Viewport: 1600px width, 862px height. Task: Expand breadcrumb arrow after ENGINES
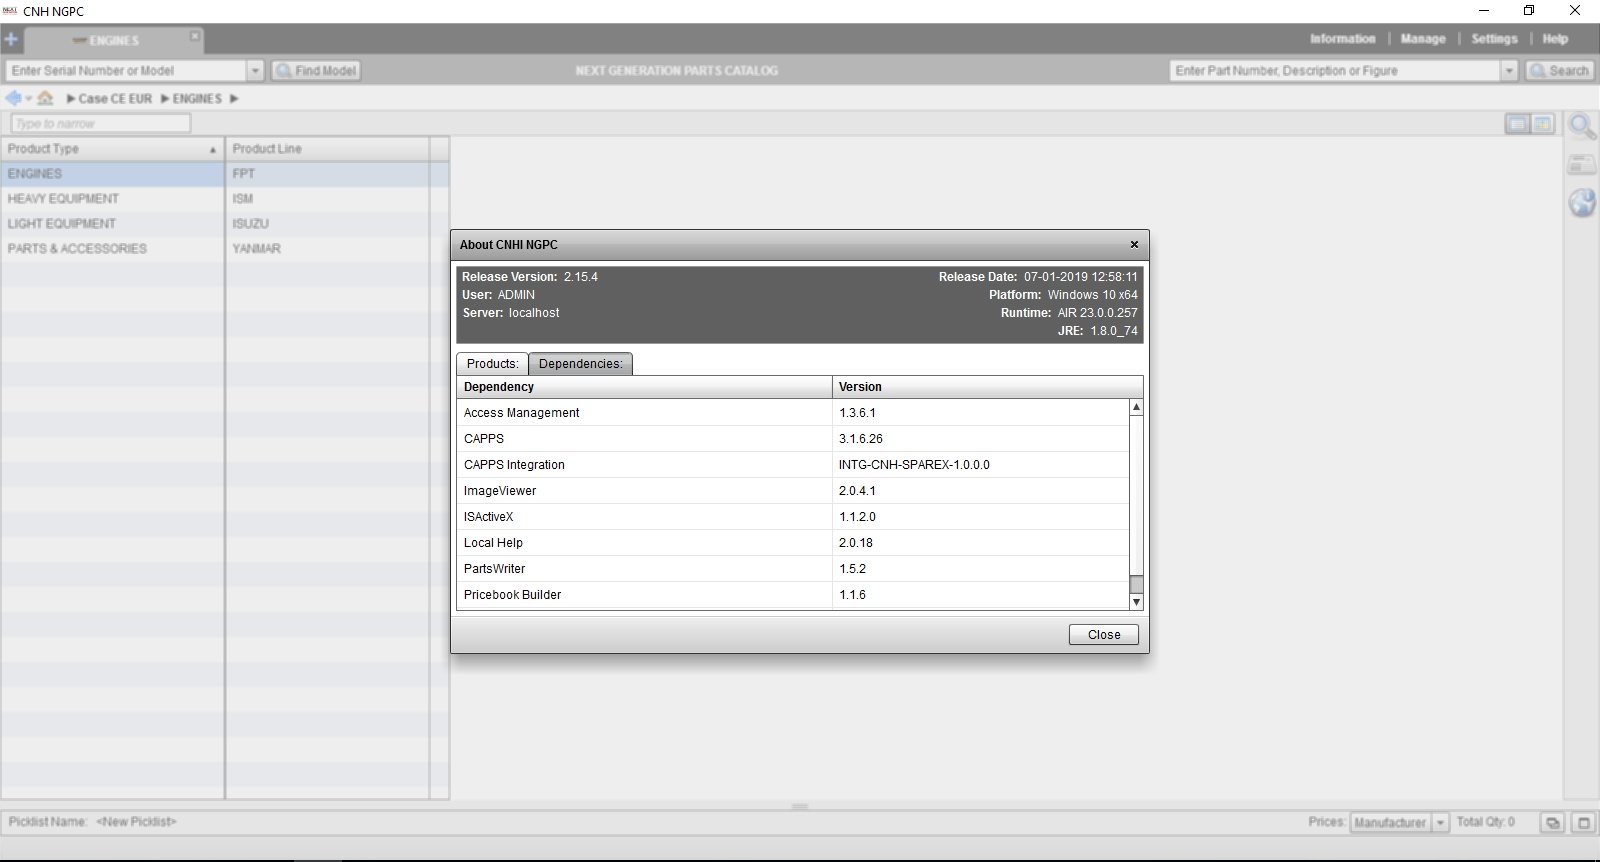click(234, 99)
